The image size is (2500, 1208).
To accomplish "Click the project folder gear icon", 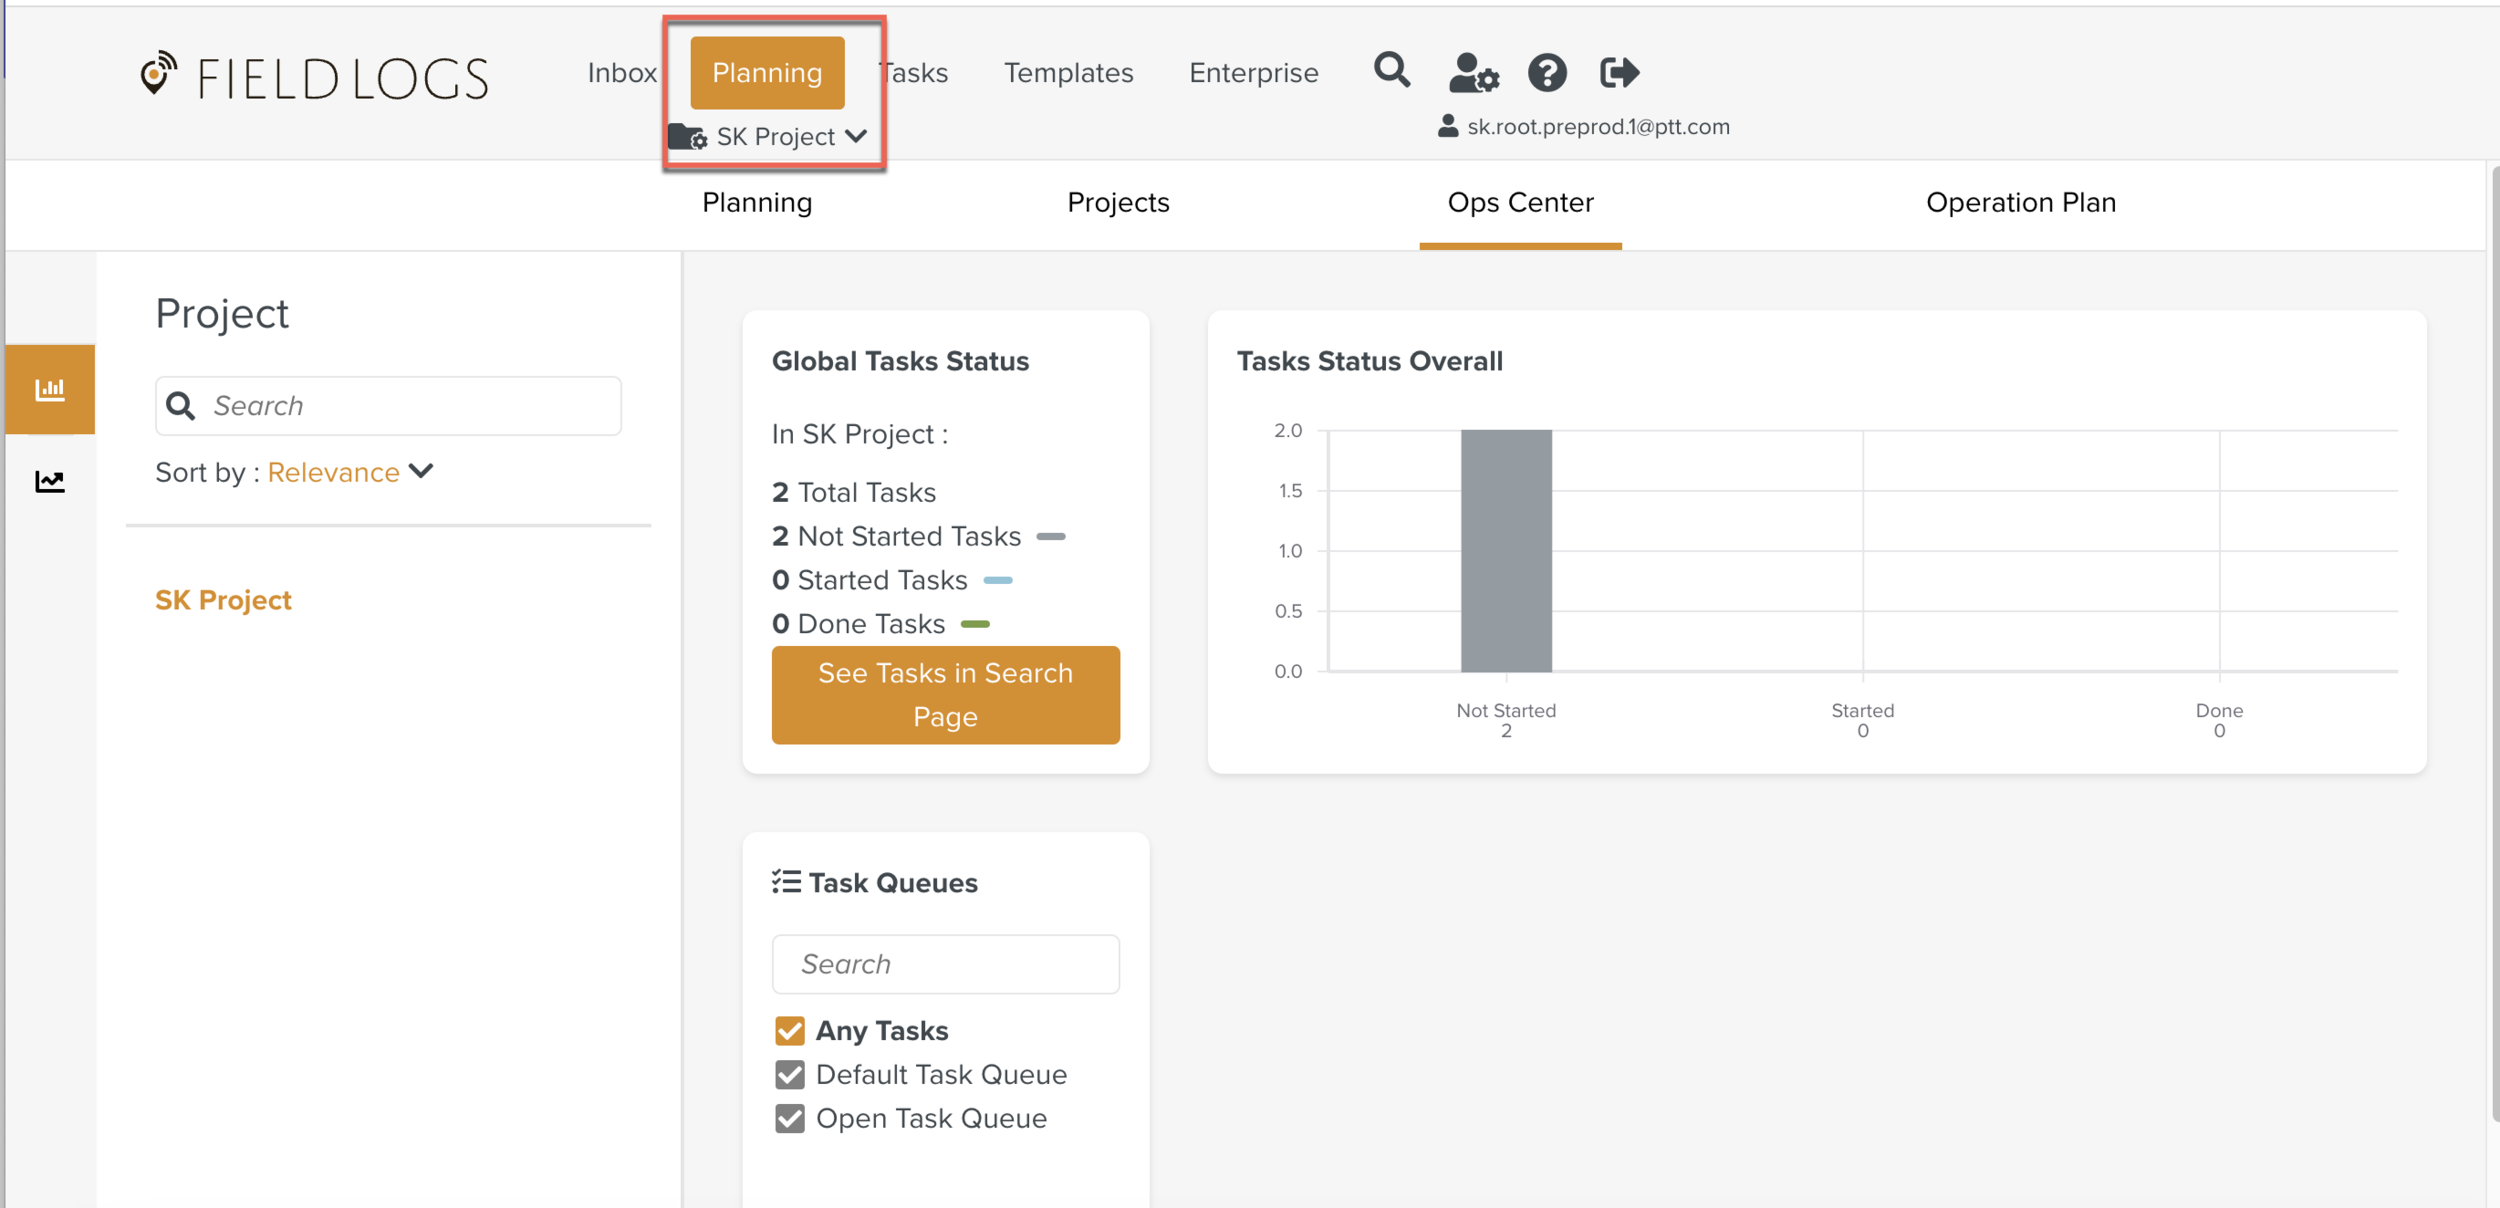I will tap(687, 137).
